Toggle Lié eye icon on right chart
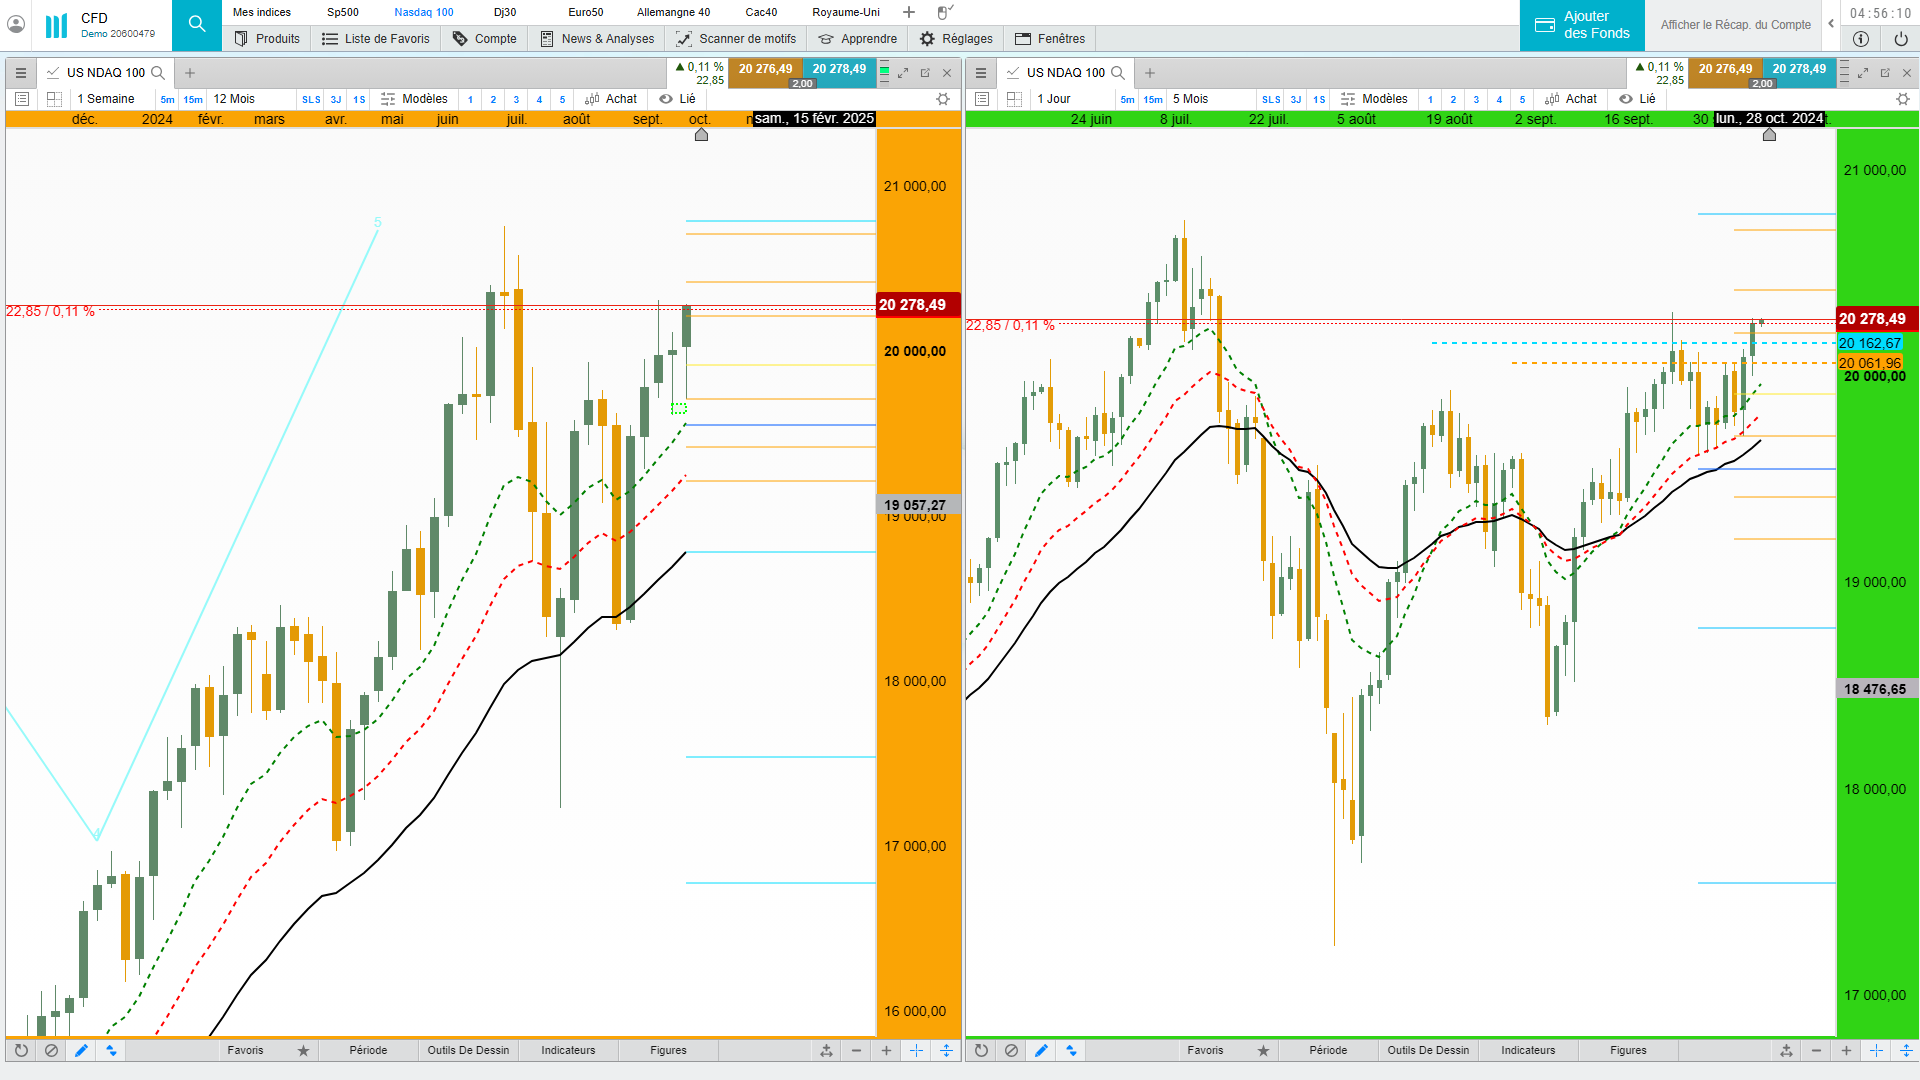Screen dimensions: 1920x1080 pyautogui.click(x=1626, y=99)
